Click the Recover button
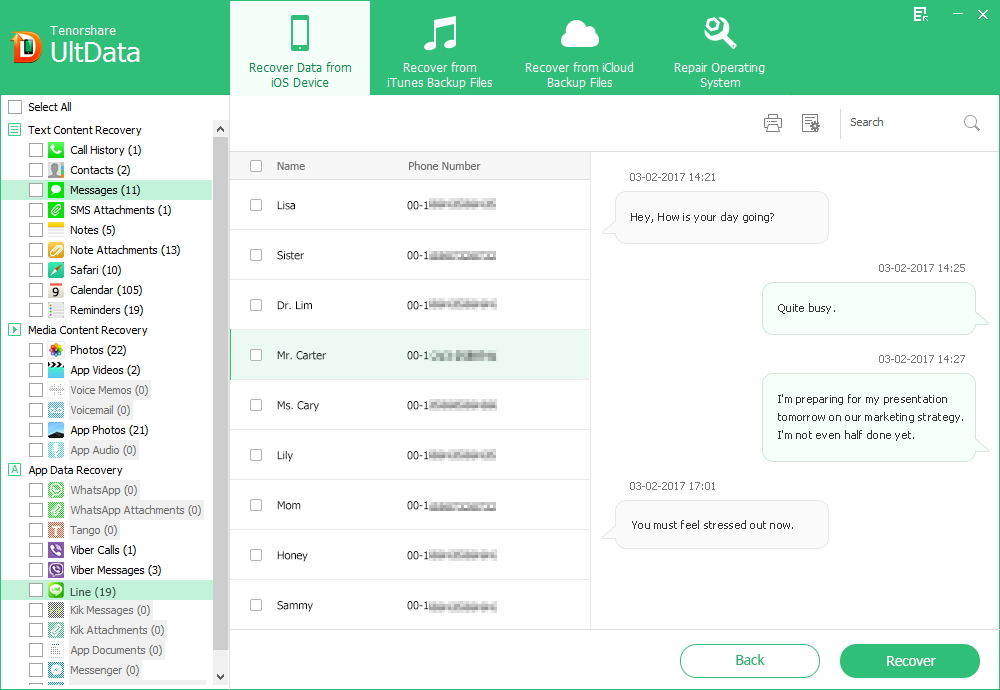Image resolution: width=1000 pixels, height=690 pixels. pyautogui.click(x=909, y=661)
